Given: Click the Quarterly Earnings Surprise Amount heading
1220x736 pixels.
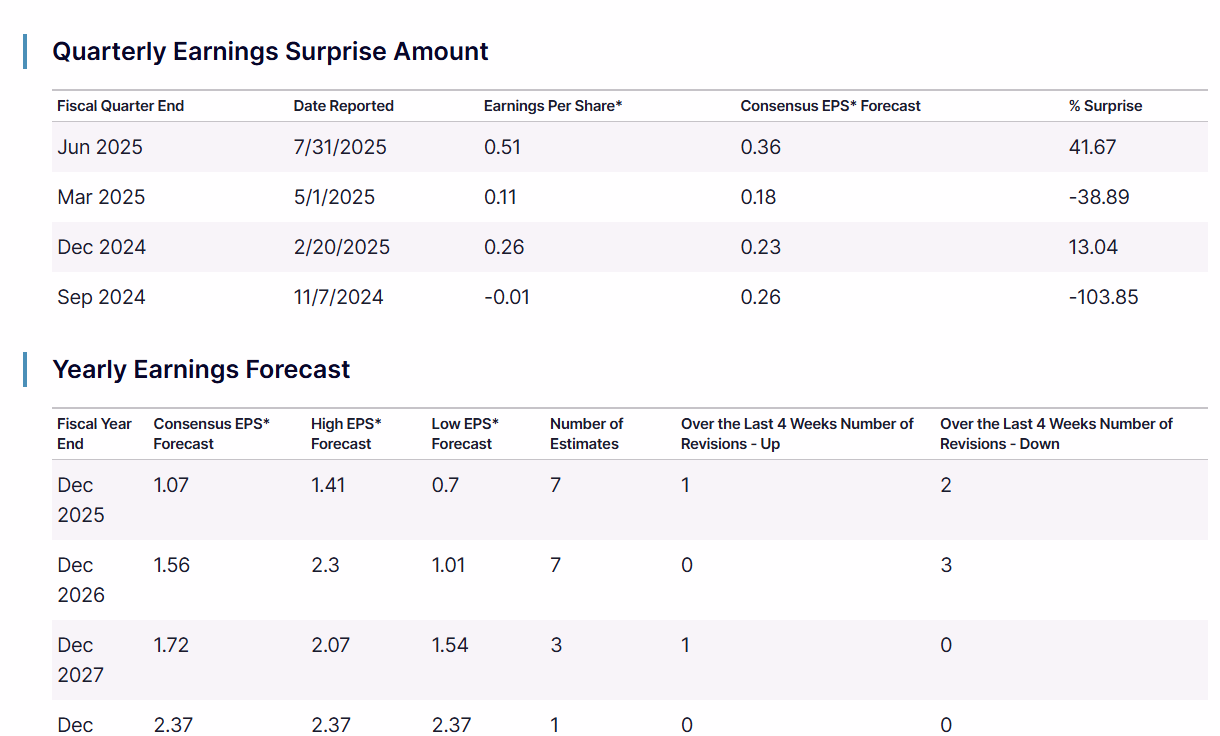Looking at the screenshot, I should [270, 51].
